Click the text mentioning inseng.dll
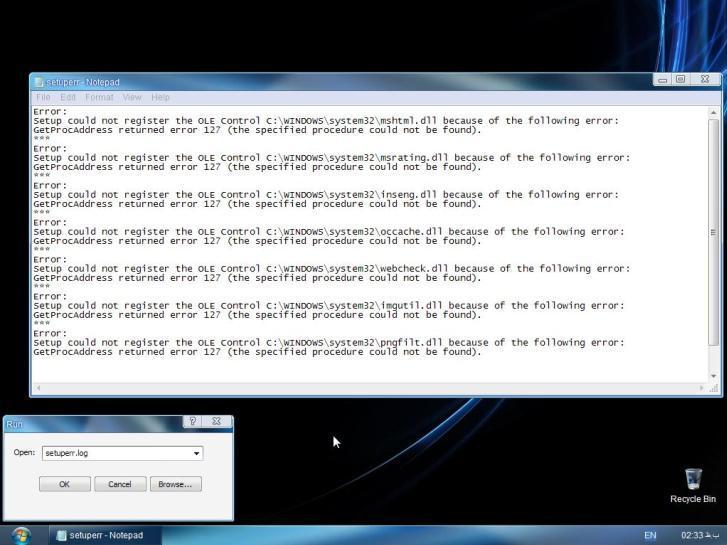This screenshot has width=727, height=545. (x=326, y=195)
